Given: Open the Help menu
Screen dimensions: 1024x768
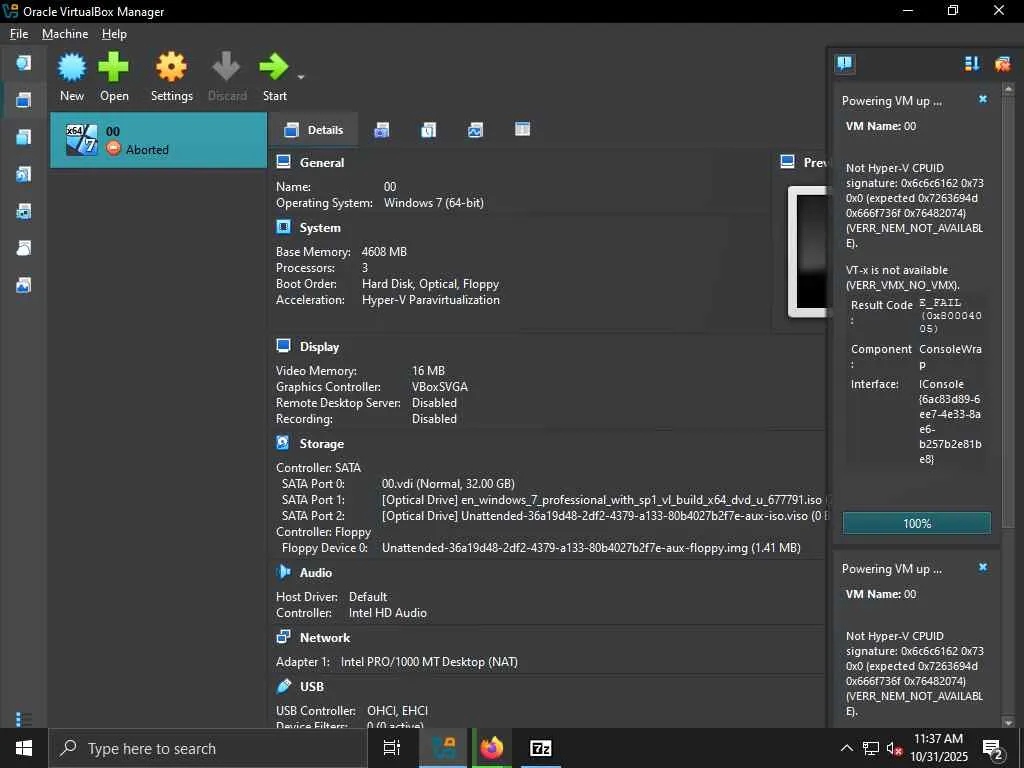Looking at the screenshot, I should [x=114, y=34].
